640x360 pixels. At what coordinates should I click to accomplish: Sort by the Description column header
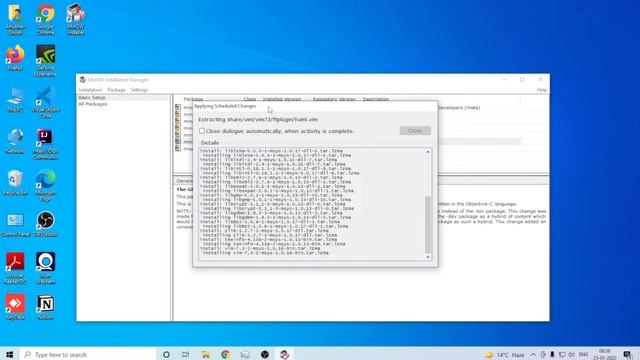[x=376, y=99]
